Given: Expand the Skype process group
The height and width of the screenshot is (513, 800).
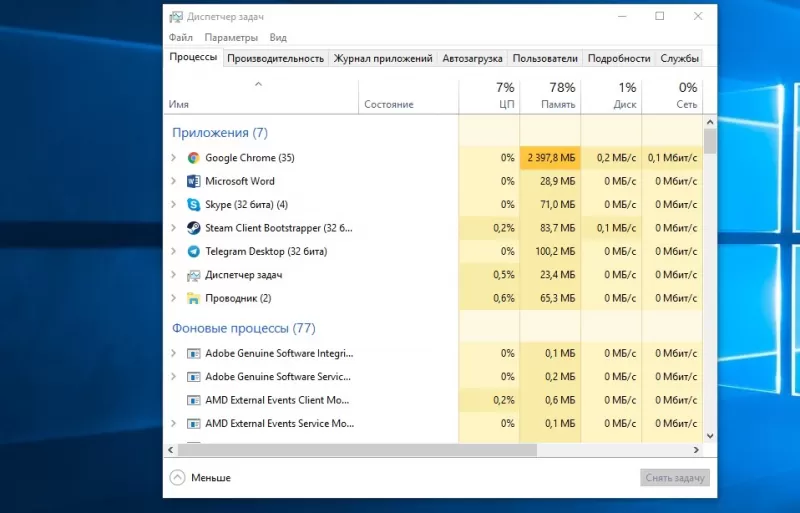Looking at the screenshot, I should click(x=173, y=205).
